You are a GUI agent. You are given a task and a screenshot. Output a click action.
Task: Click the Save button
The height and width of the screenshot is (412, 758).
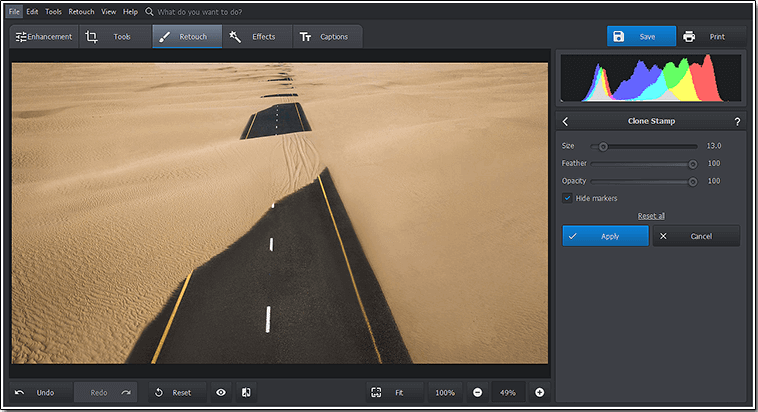pos(641,36)
